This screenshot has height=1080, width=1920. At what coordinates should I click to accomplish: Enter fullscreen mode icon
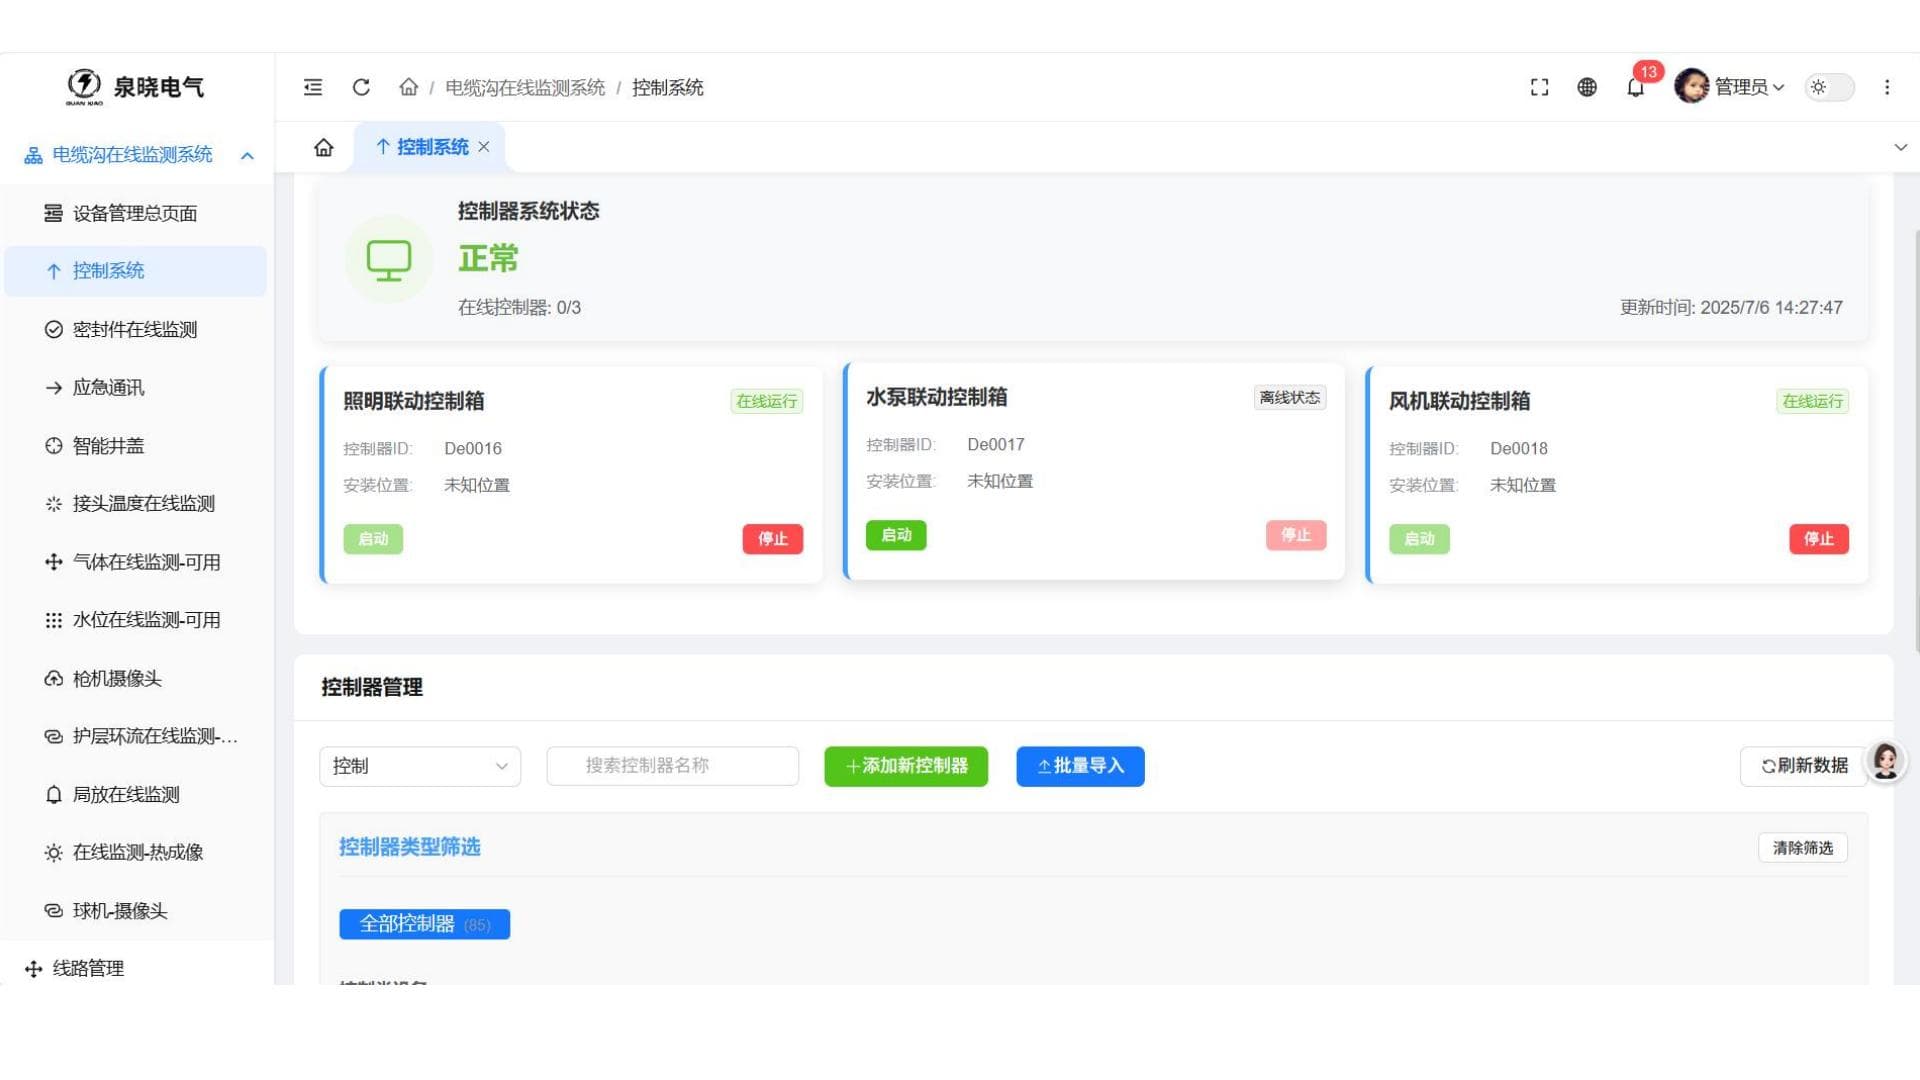[x=1539, y=87]
